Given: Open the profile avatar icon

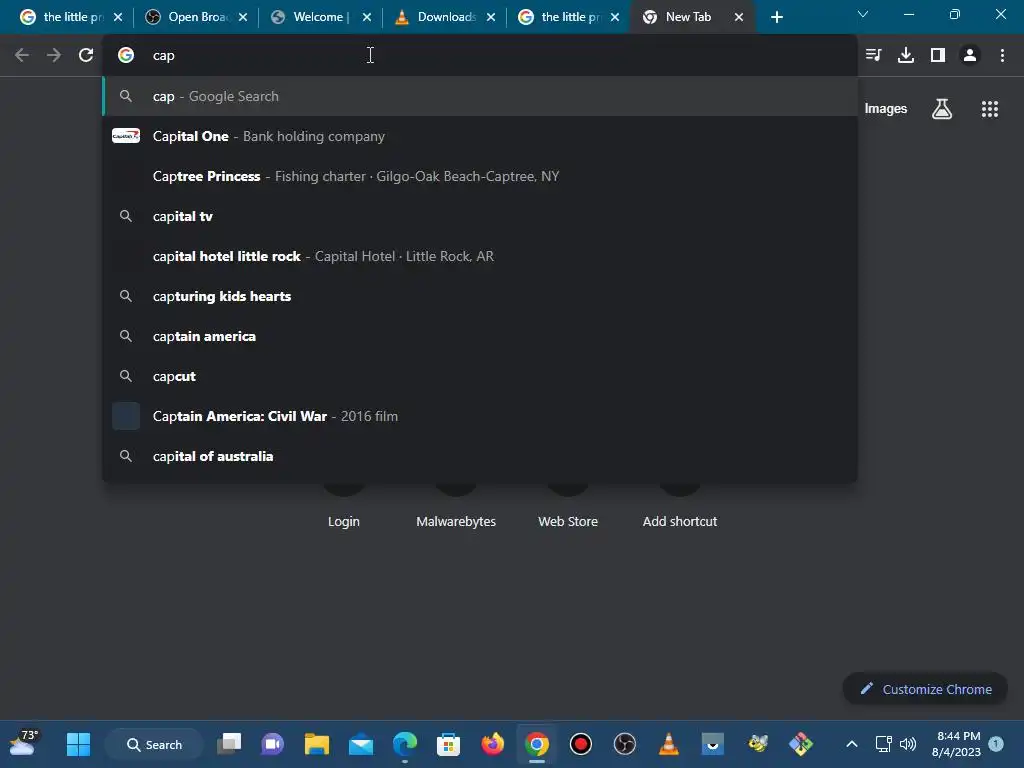Looking at the screenshot, I should (x=970, y=56).
